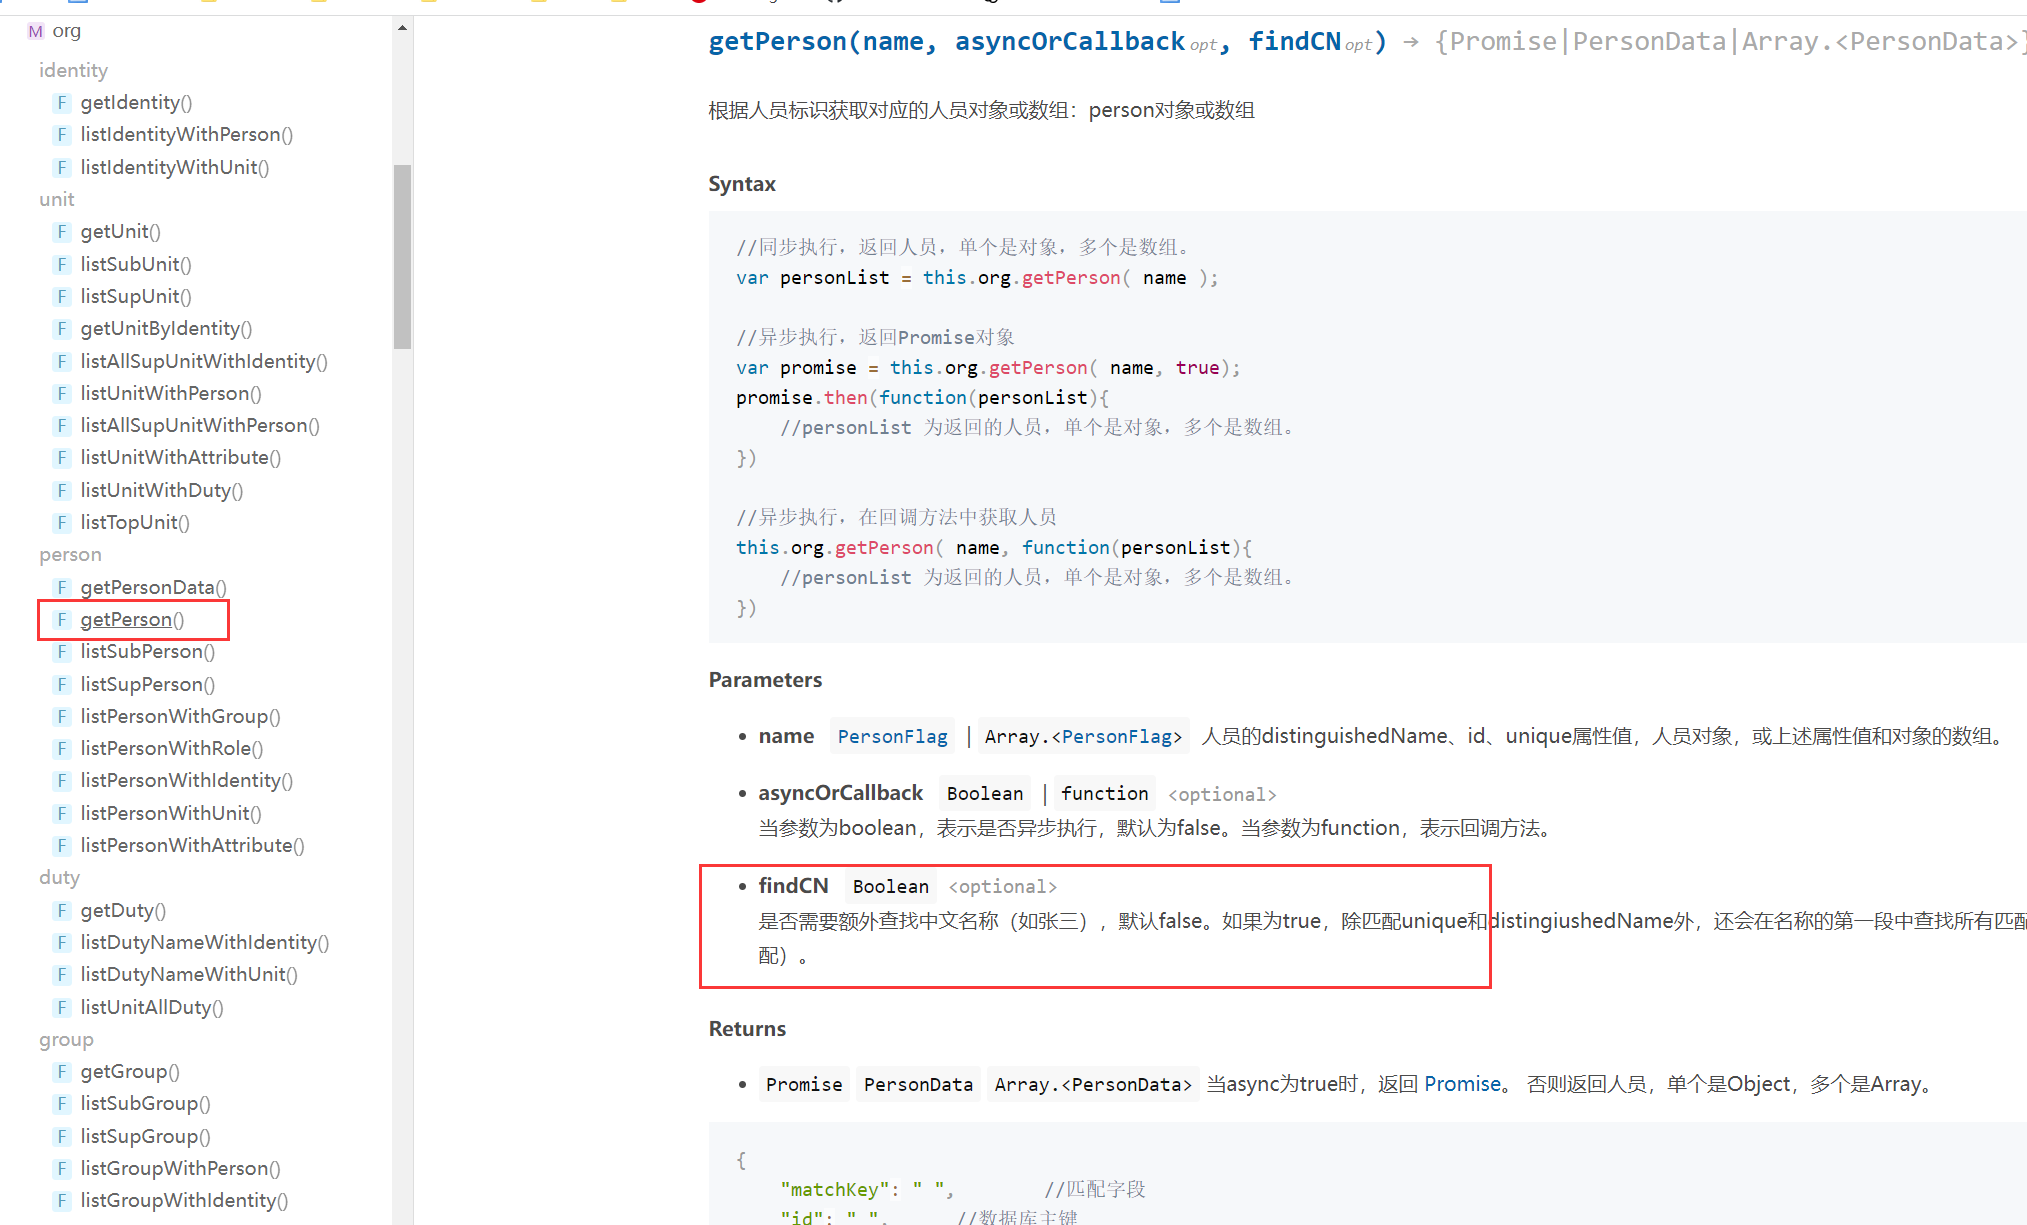Open listSubPerson() in the sidebar
The width and height of the screenshot is (2027, 1225).
pyautogui.click(x=147, y=651)
